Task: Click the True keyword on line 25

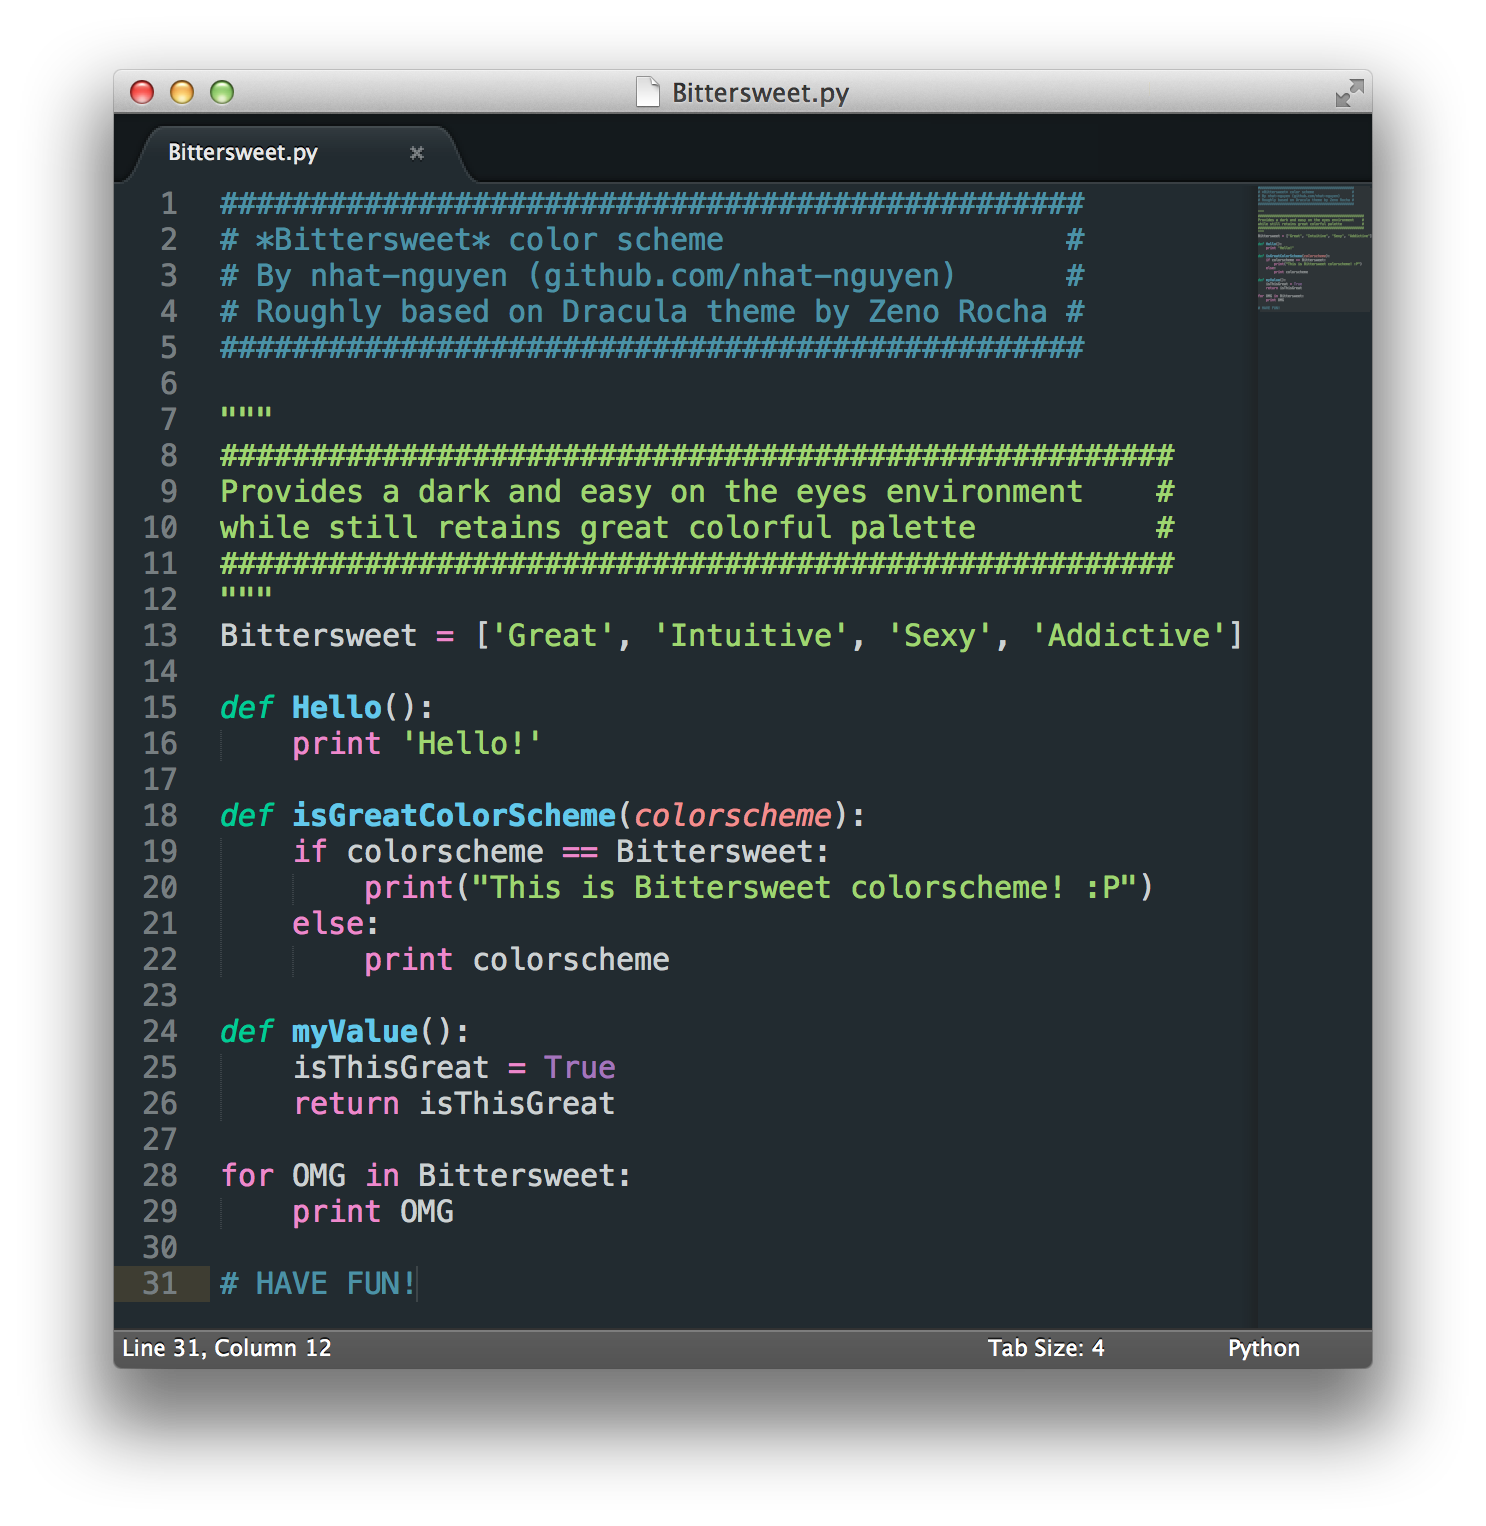Action: (580, 1068)
